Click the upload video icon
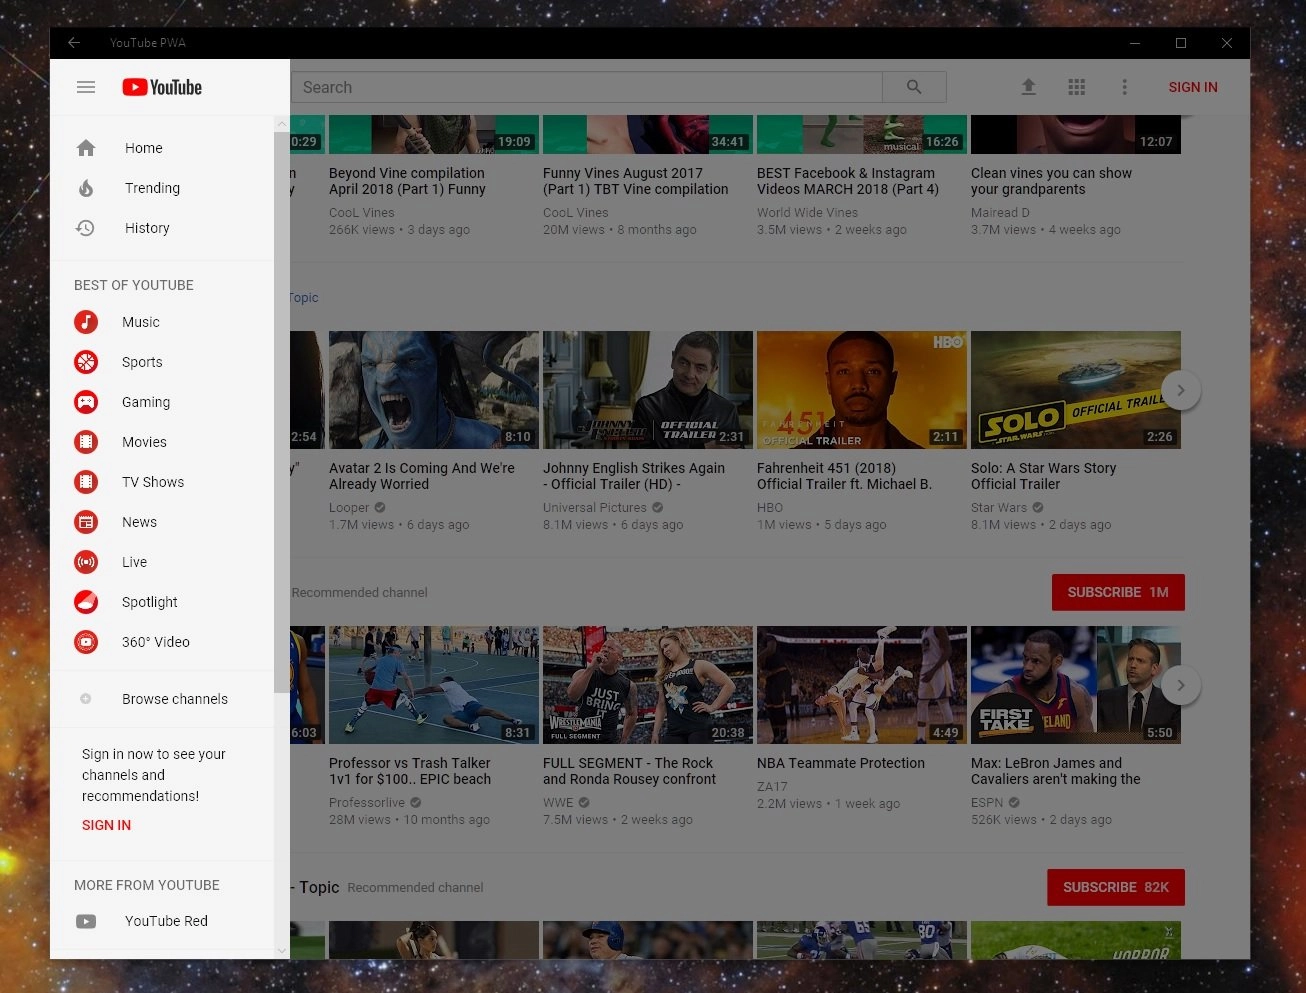 point(1028,87)
